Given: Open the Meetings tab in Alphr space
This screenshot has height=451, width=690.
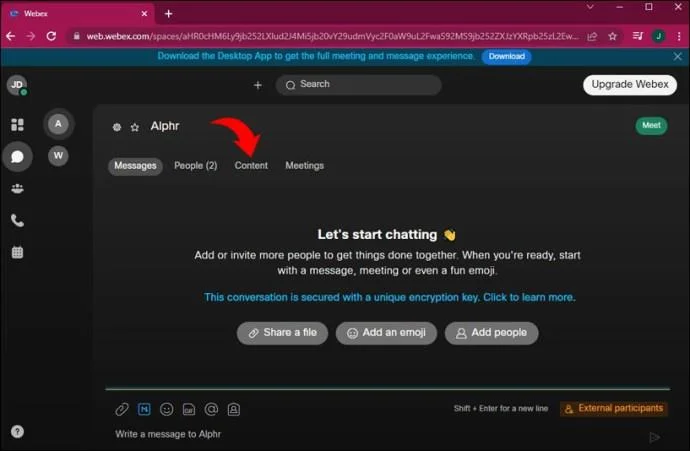Looking at the screenshot, I should coord(305,166).
